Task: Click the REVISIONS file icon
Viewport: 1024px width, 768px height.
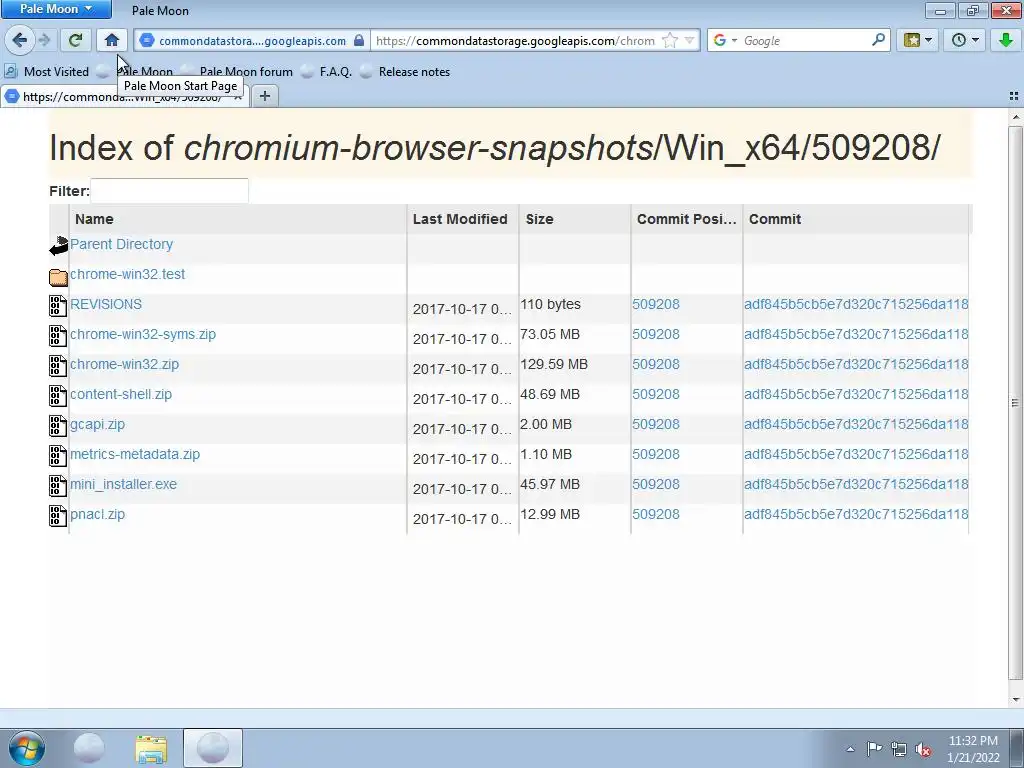Action: [x=58, y=306]
